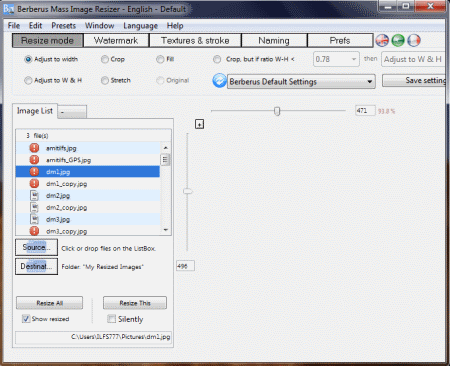Click the Berberus app icon in title bar
Screen dimensions: 450x366
coord(8,9)
